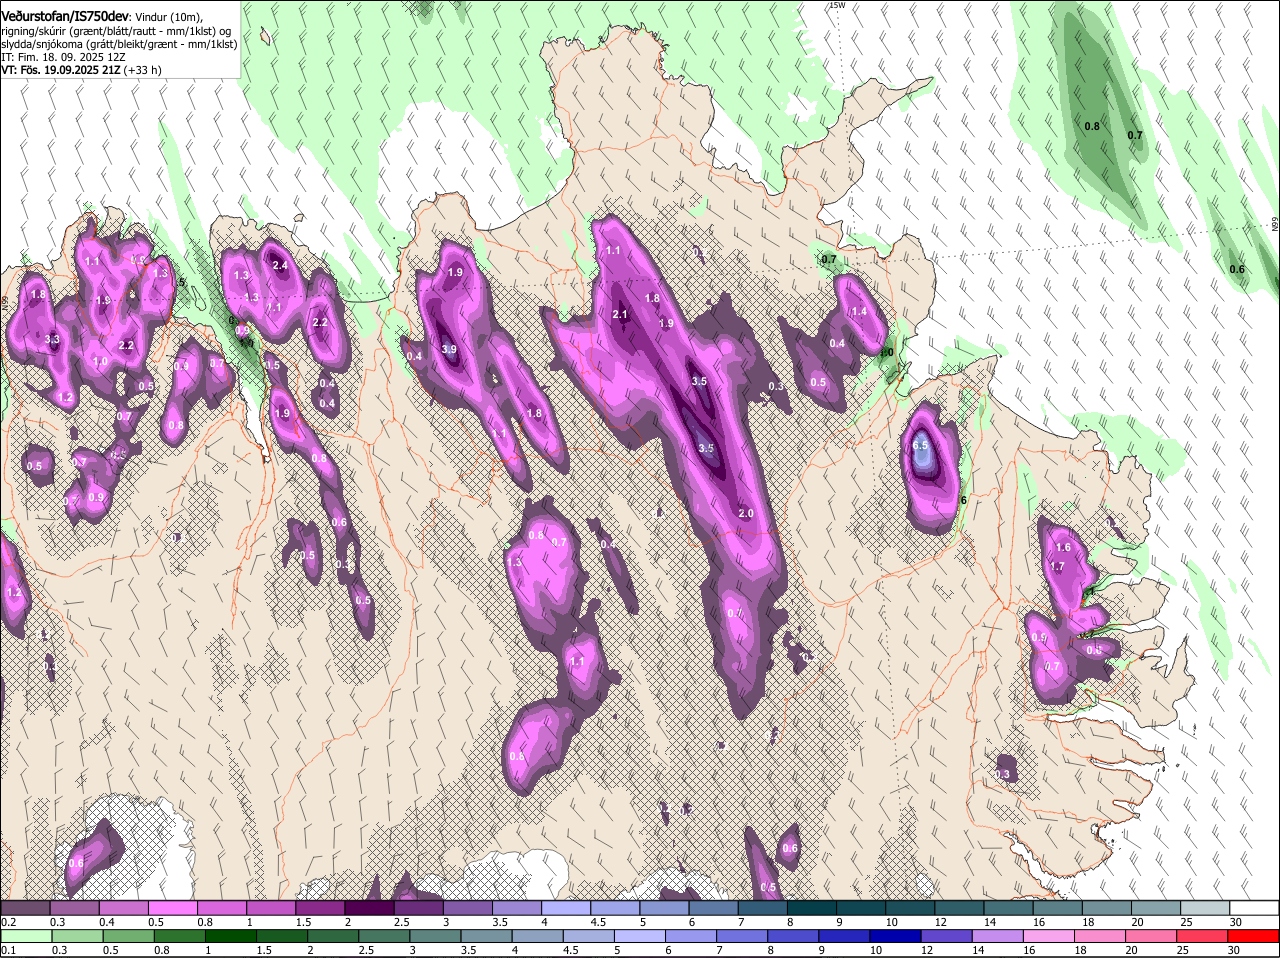Click the 12 label on the lower legend
1280x958 pixels.
click(x=927, y=950)
